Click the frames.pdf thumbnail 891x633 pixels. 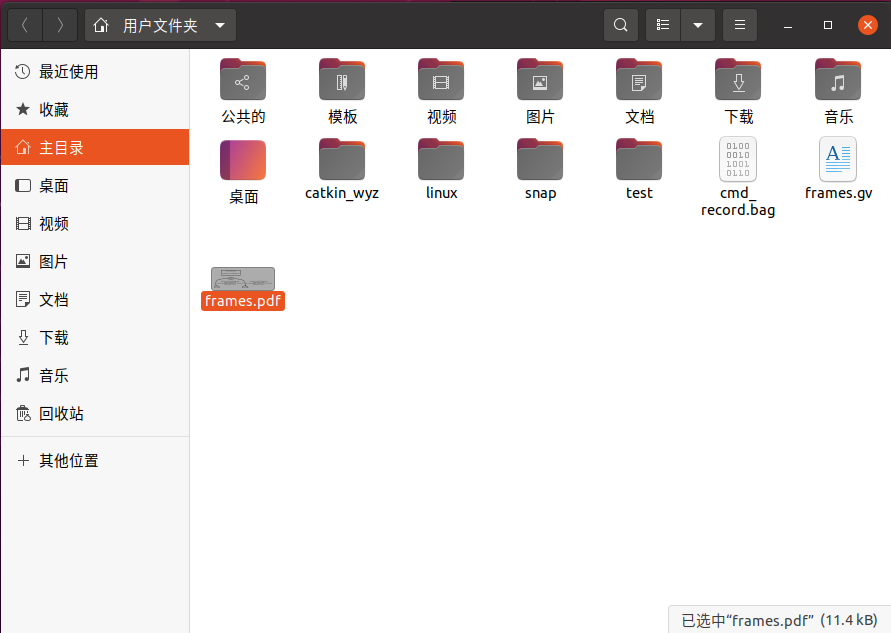point(242,279)
